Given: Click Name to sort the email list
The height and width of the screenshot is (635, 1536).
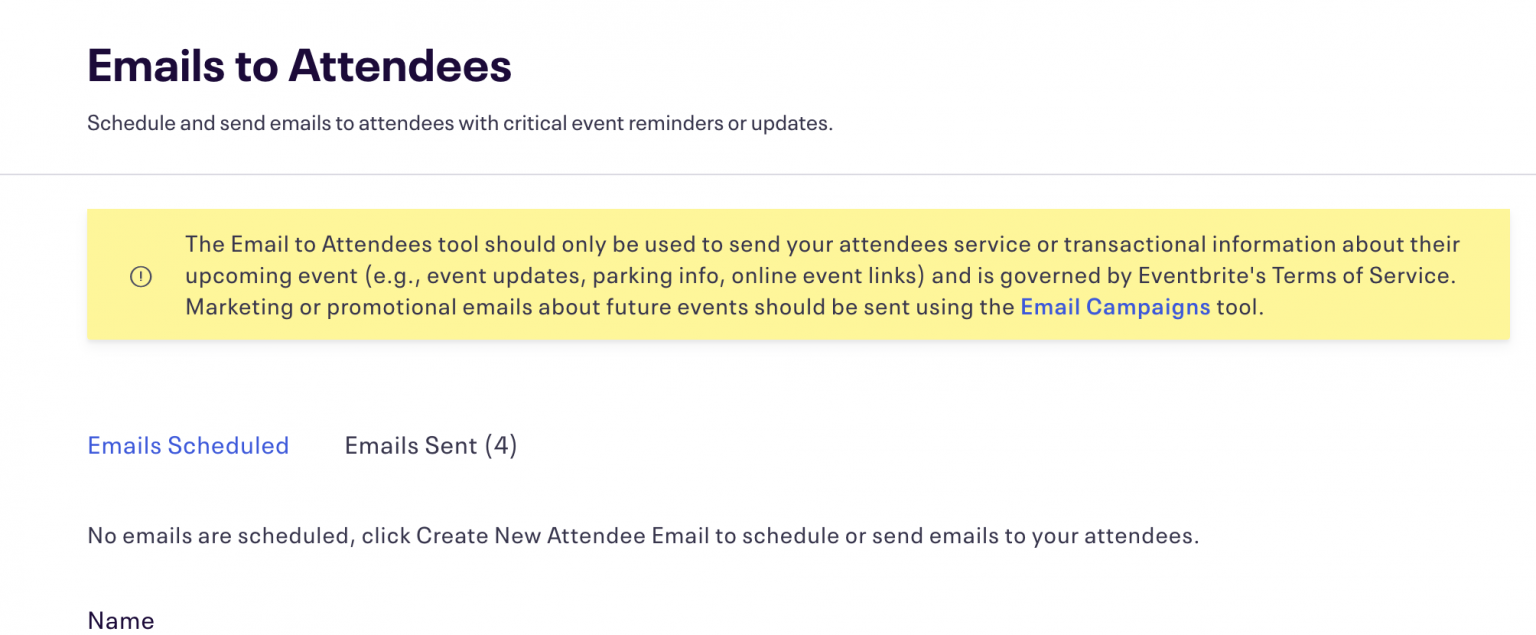Looking at the screenshot, I should coord(120,620).
